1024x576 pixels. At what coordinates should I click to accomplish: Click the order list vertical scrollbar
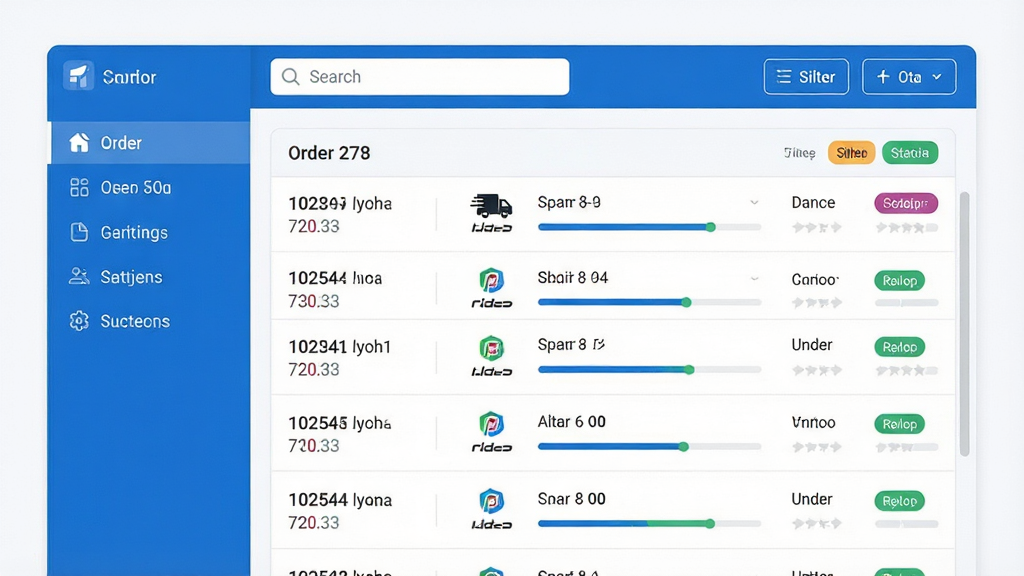coord(965,324)
